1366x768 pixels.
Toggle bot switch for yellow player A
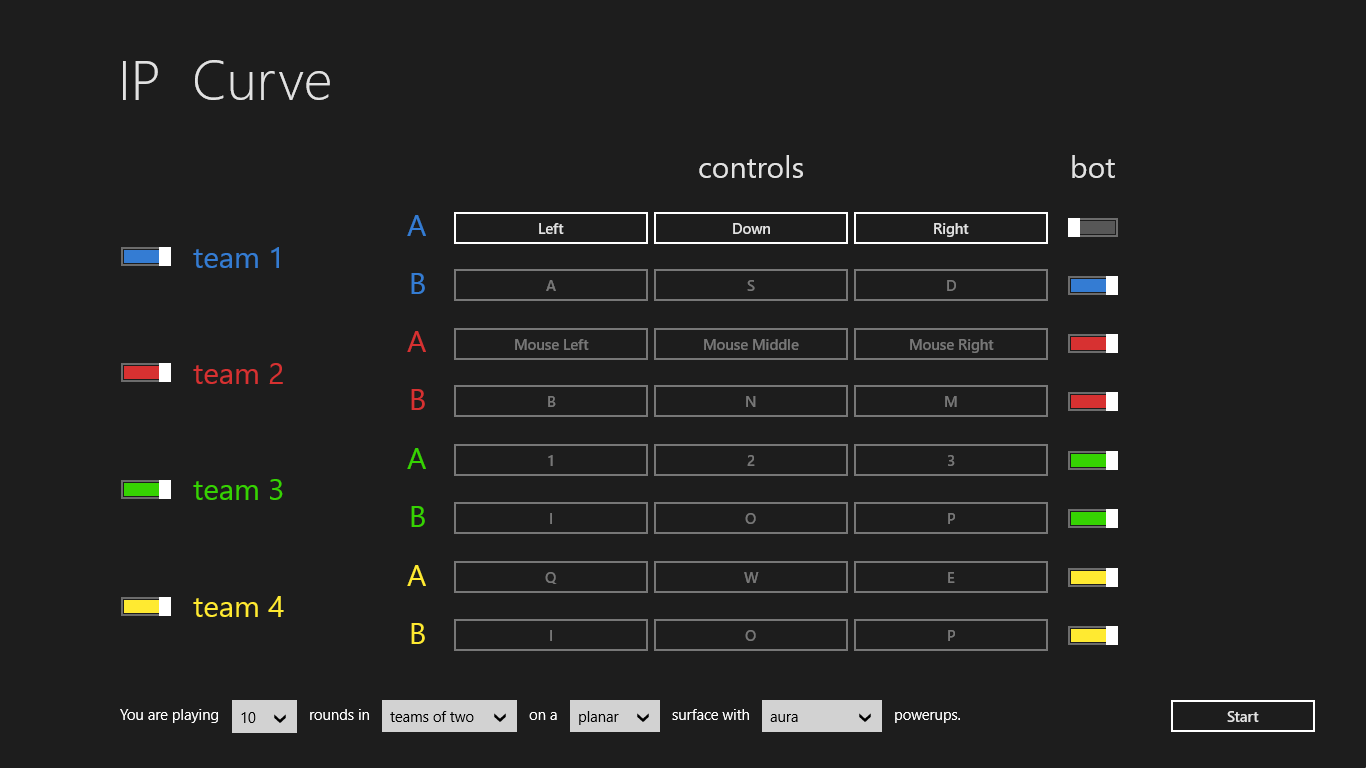coord(1092,578)
